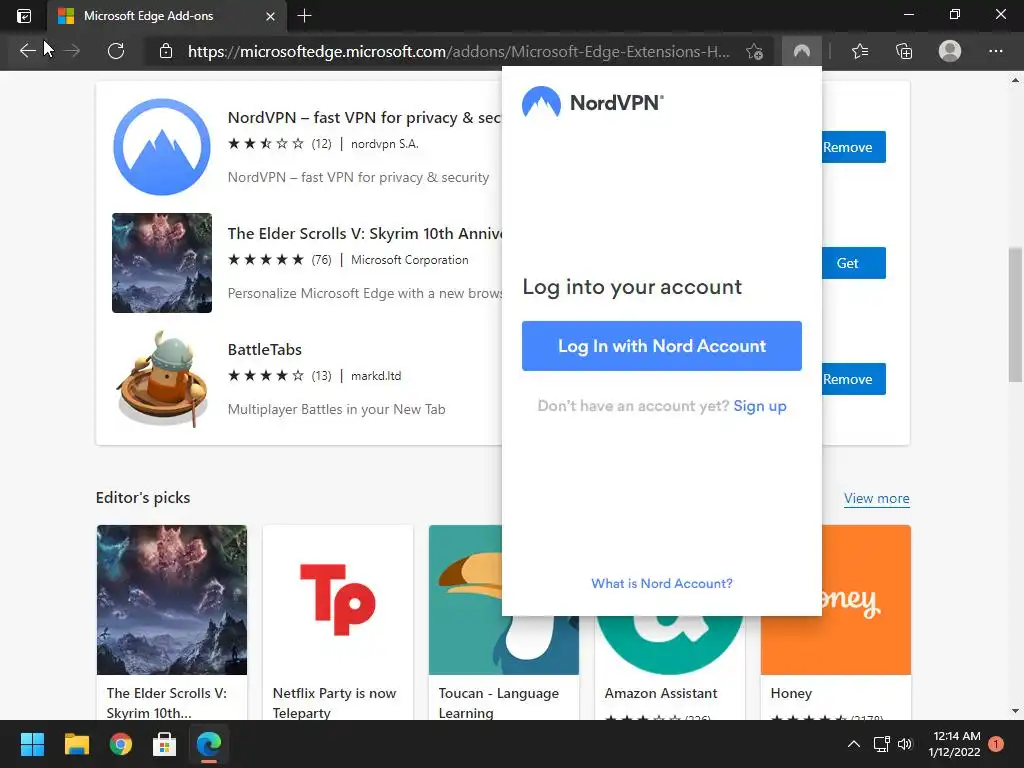Click scrollbar down arrow
The width and height of the screenshot is (1024, 768).
coord(1015,711)
